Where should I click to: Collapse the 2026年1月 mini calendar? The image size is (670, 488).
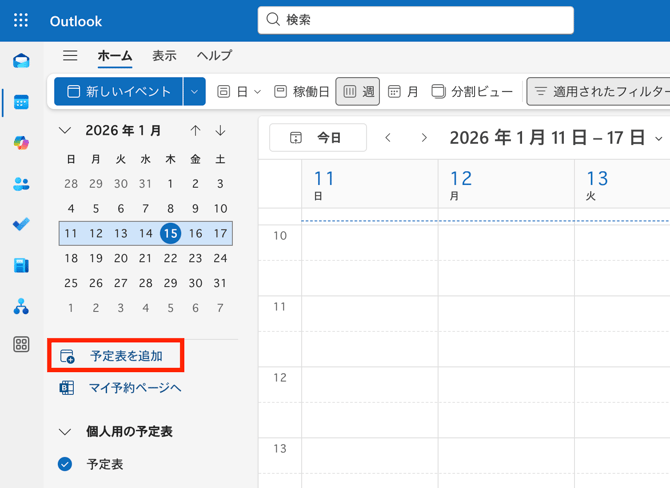click(x=65, y=130)
